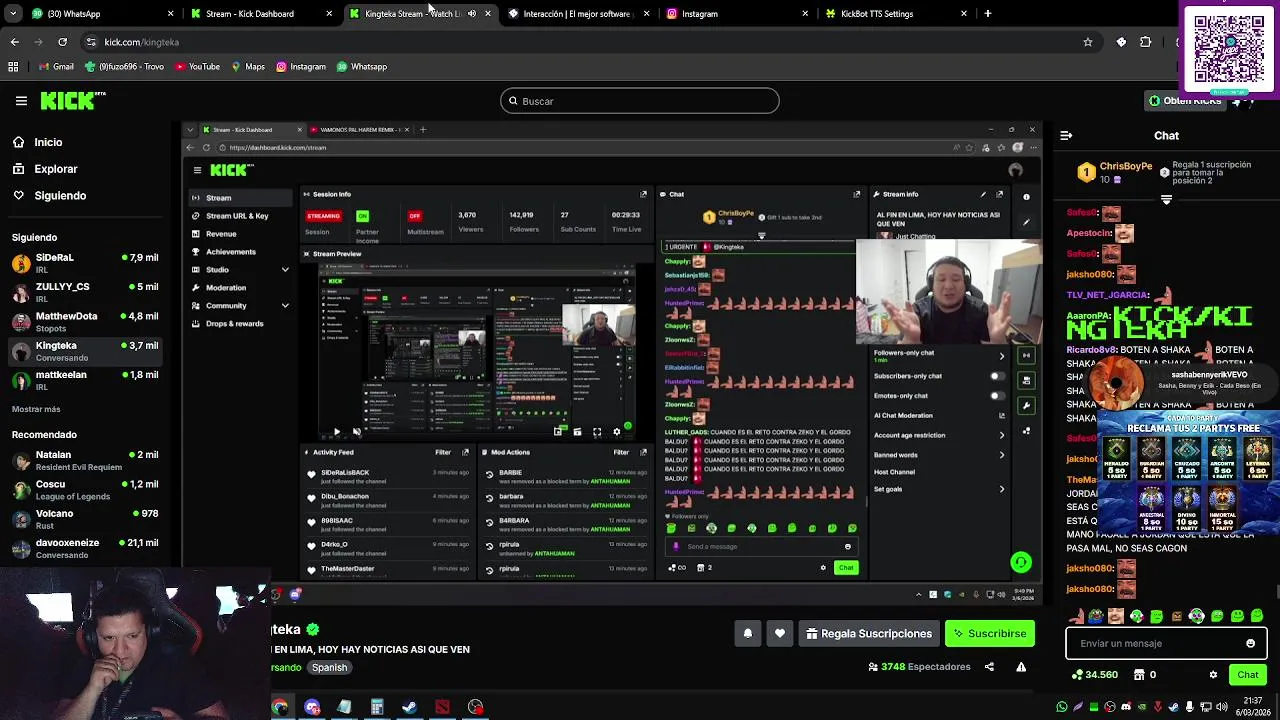The height and width of the screenshot is (720, 1280).
Task: Click the green Suscribirse button
Action: pyautogui.click(x=990, y=633)
